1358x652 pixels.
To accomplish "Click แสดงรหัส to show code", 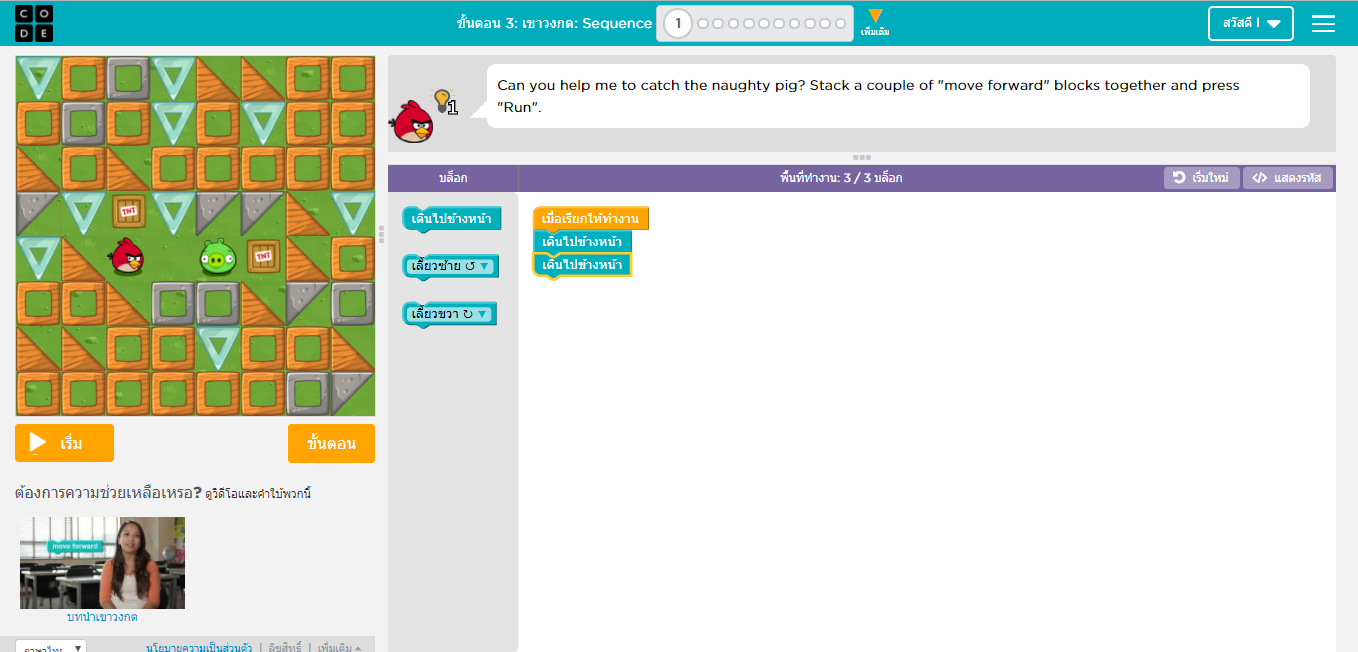I will click(1288, 178).
